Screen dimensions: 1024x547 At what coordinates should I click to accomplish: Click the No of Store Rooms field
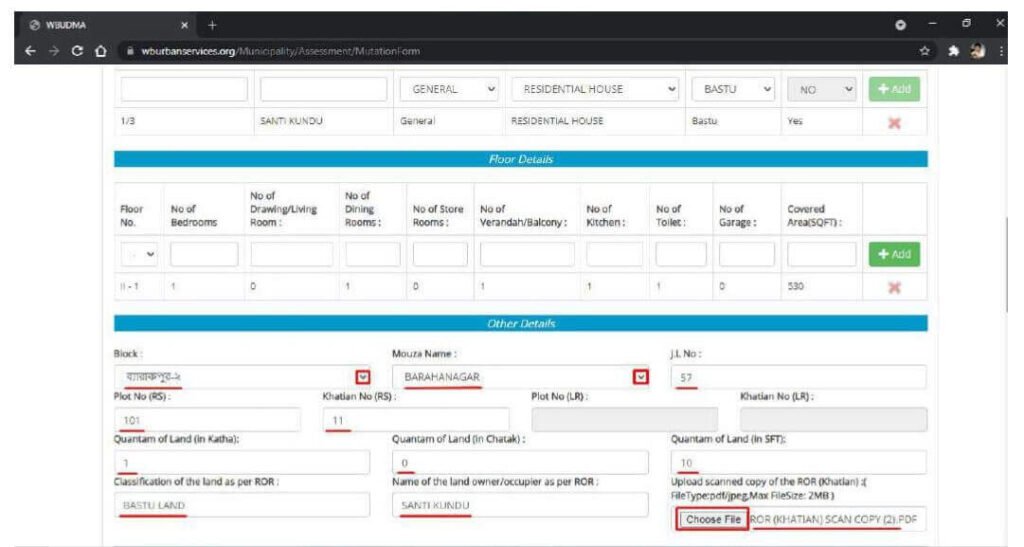[x=440, y=254]
